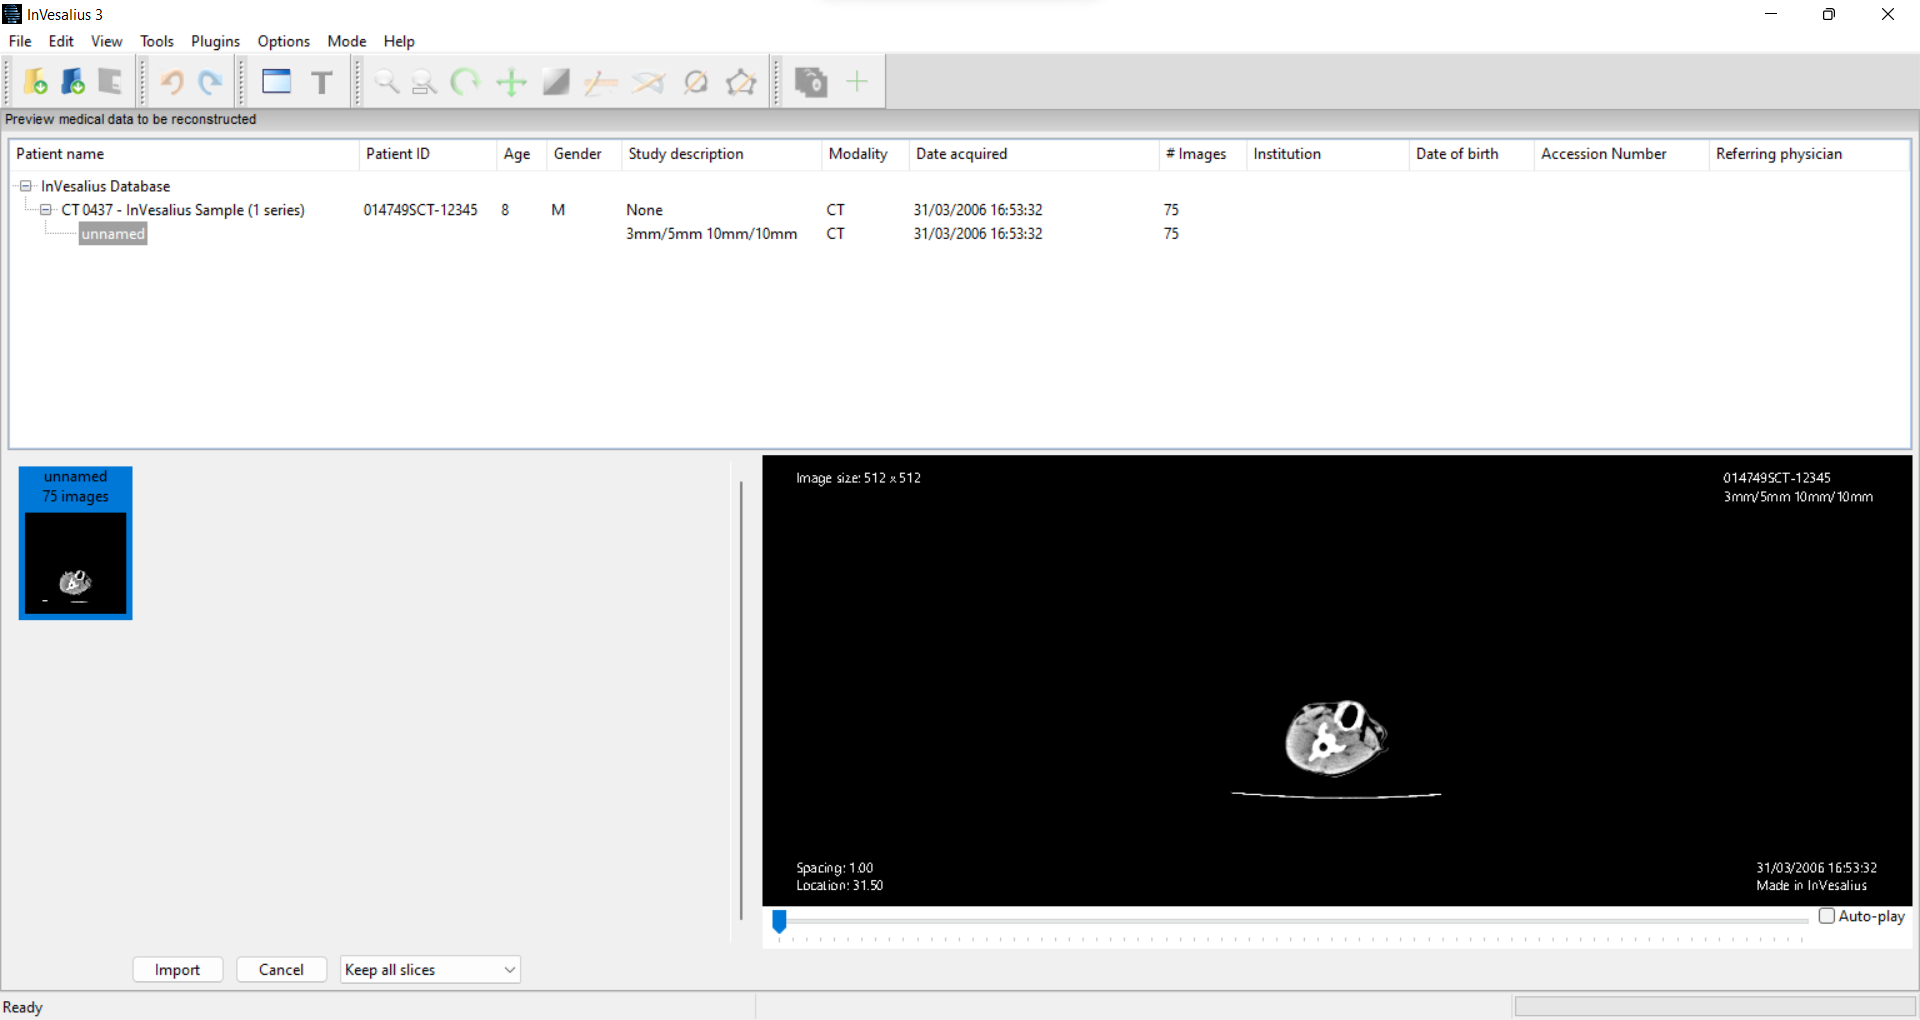
Task: Select the text annotation tool
Action: pos(322,82)
